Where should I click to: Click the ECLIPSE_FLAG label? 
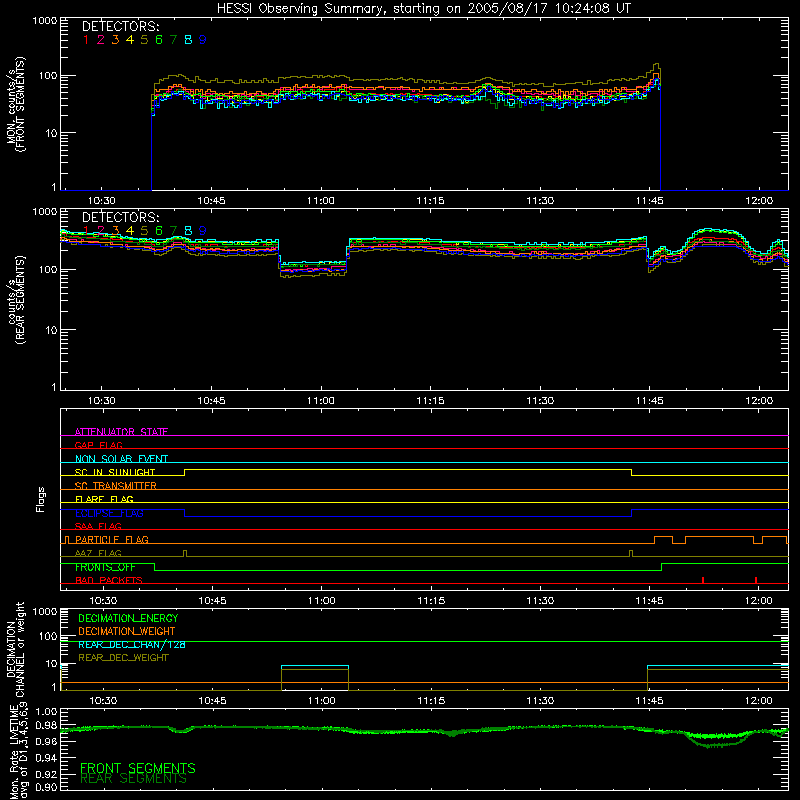pyautogui.click(x=109, y=513)
